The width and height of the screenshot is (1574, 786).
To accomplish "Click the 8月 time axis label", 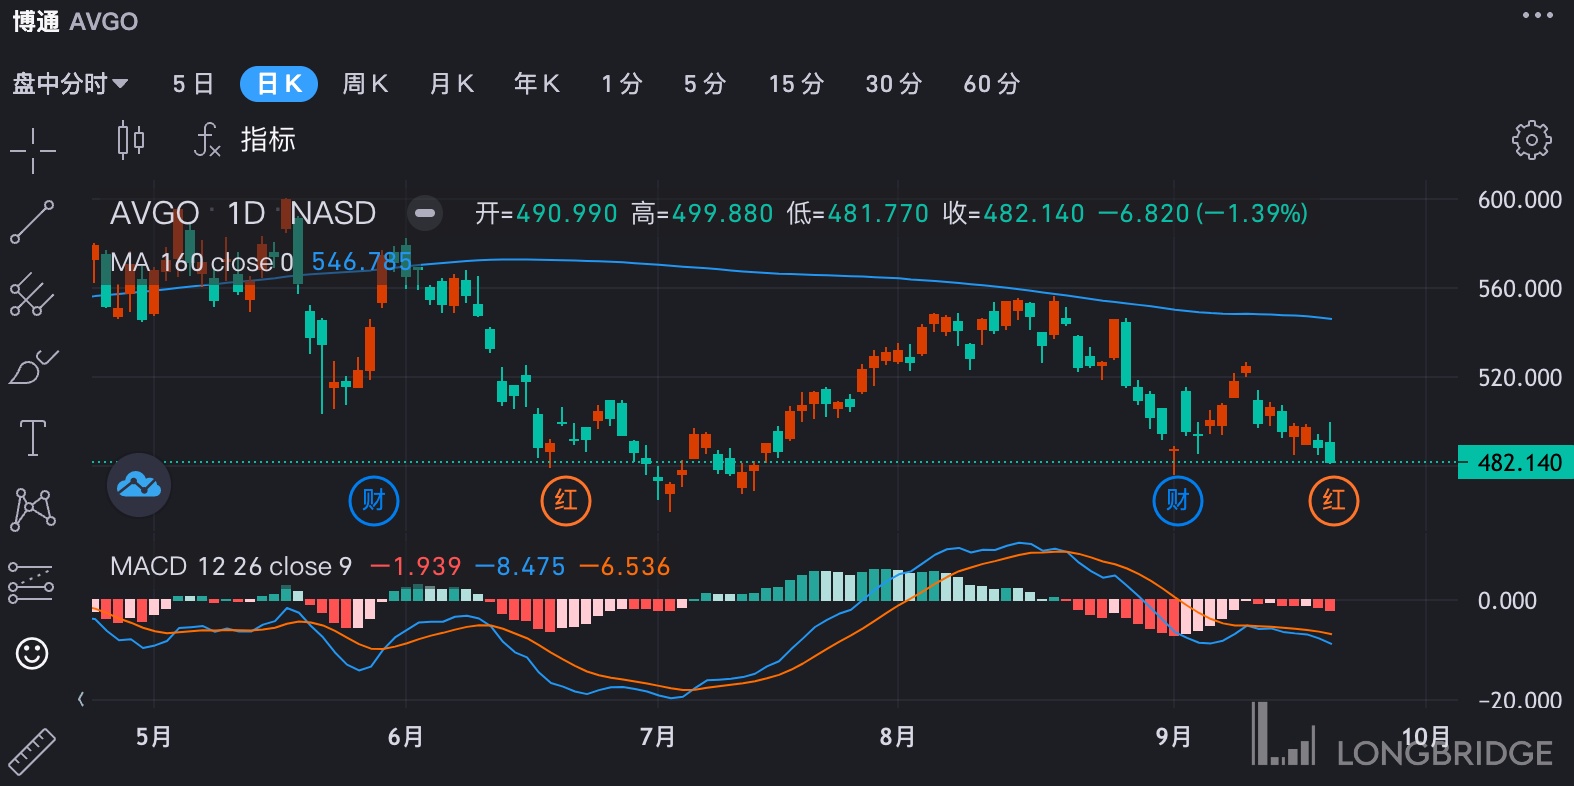I will coord(898,737).
